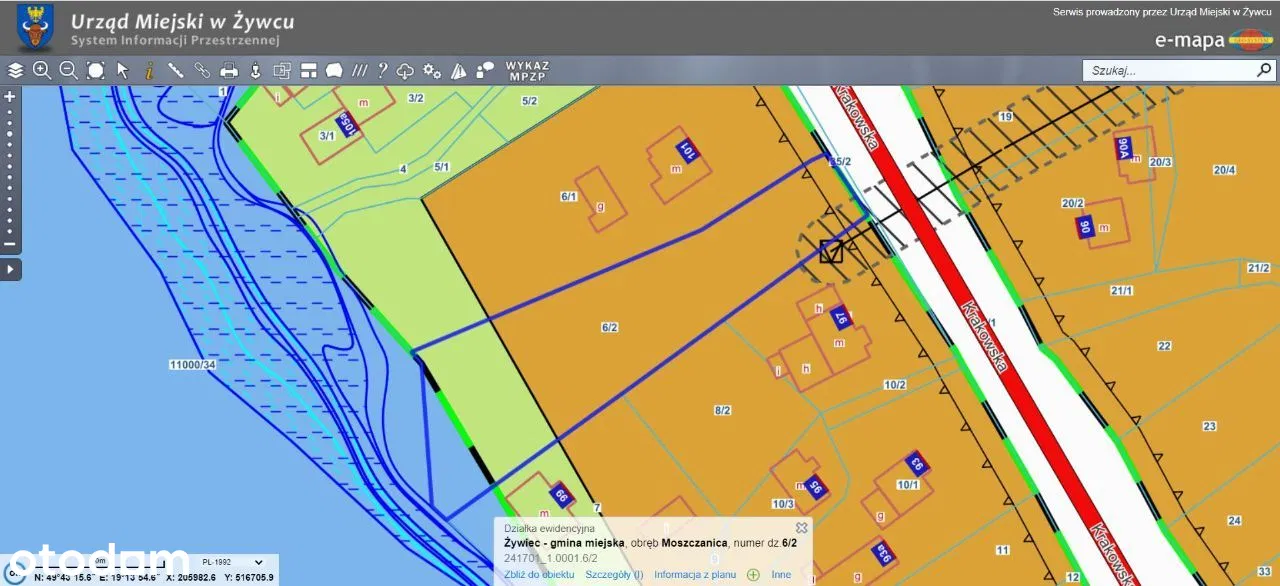Activate the object information 'i' tool

tap(149, 70)
